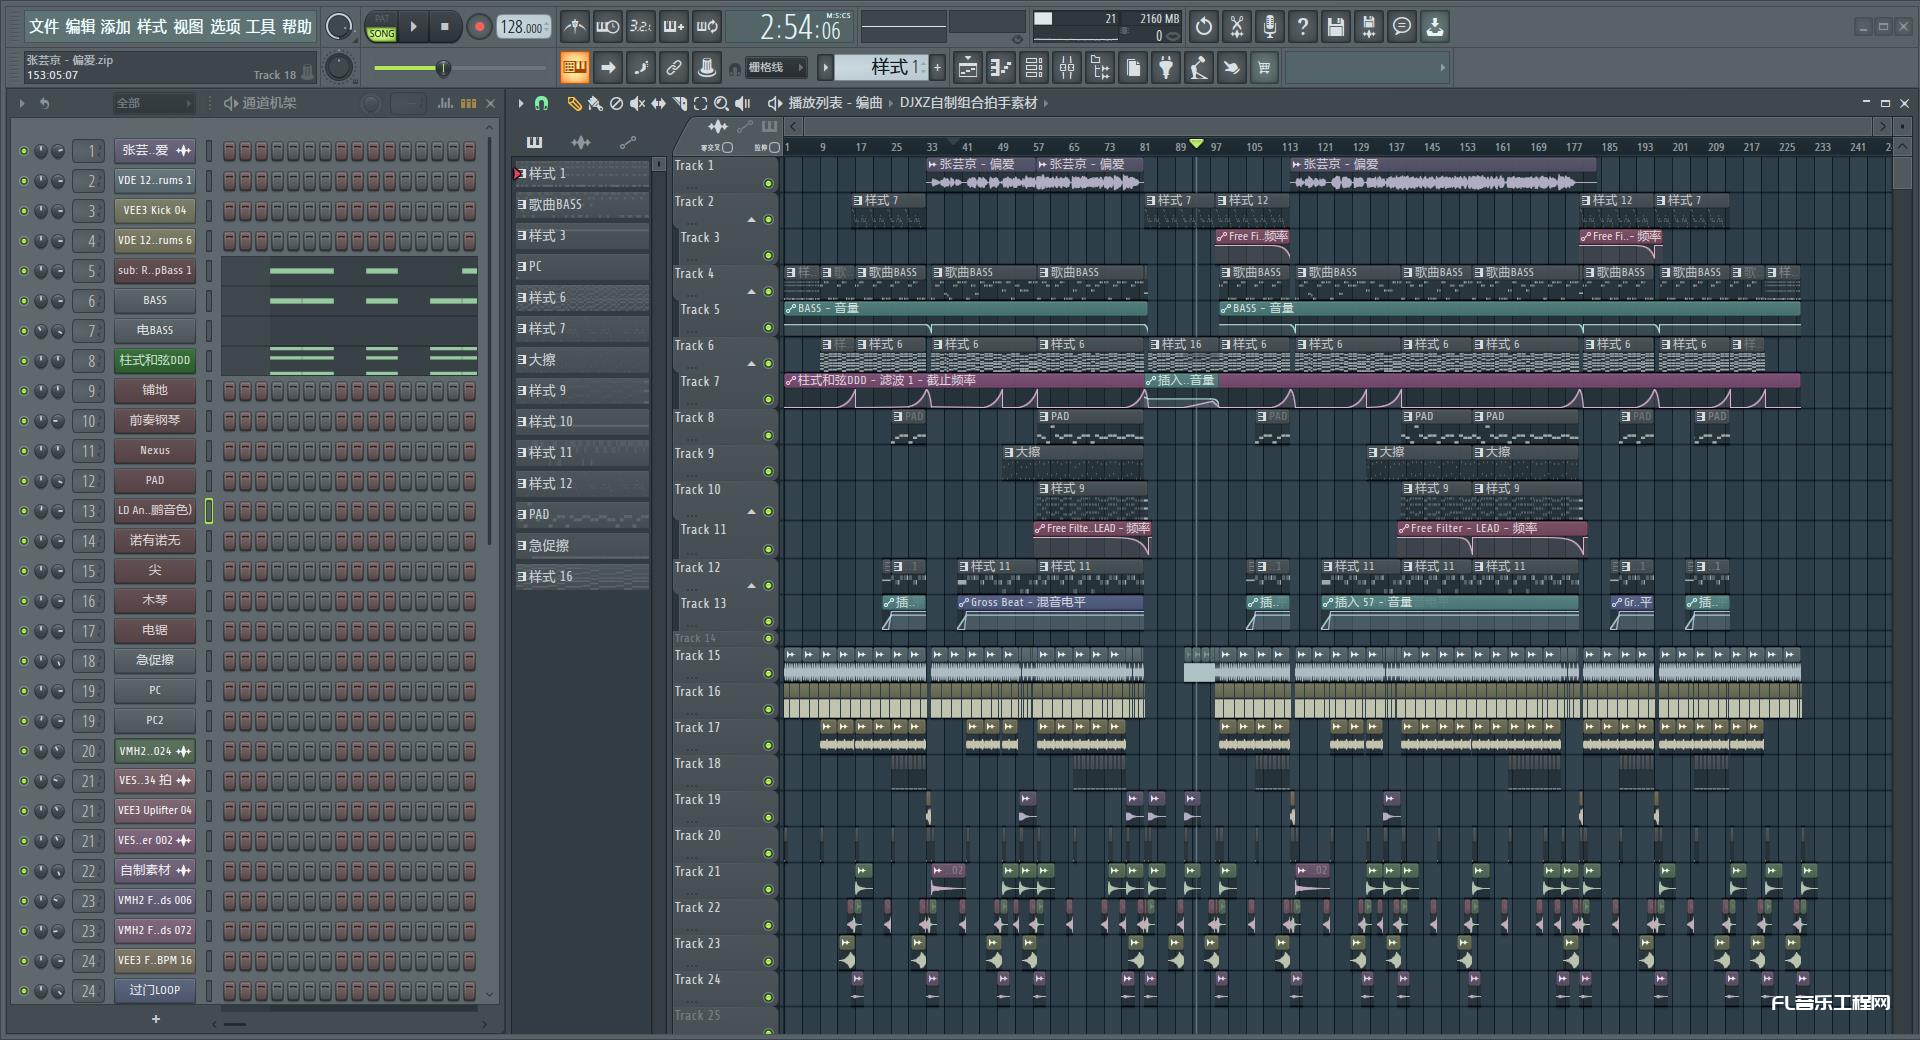Open the piano roll window icon
This screenshot has height=1040, width=1920.
click(1000, 68)
